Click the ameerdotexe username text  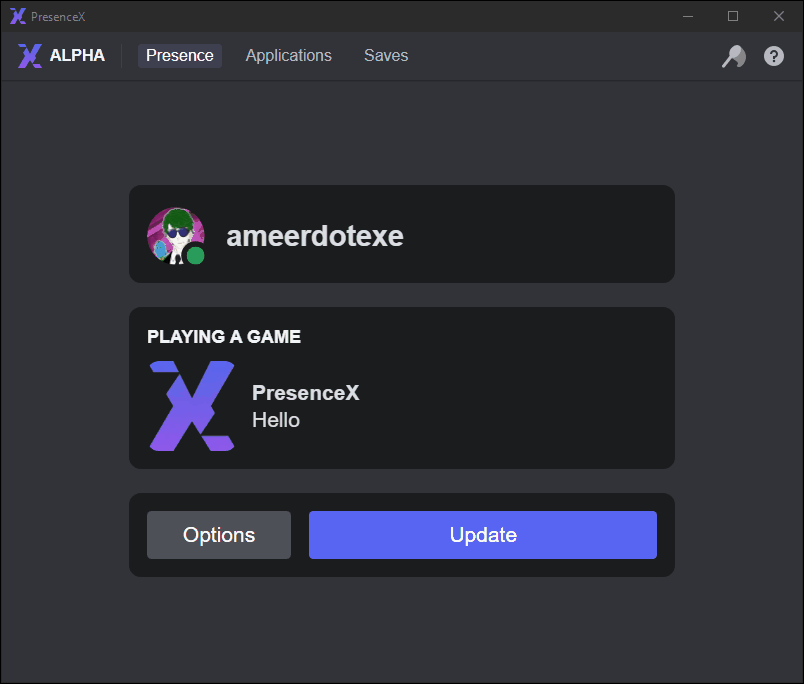click(x=315, y=235)
